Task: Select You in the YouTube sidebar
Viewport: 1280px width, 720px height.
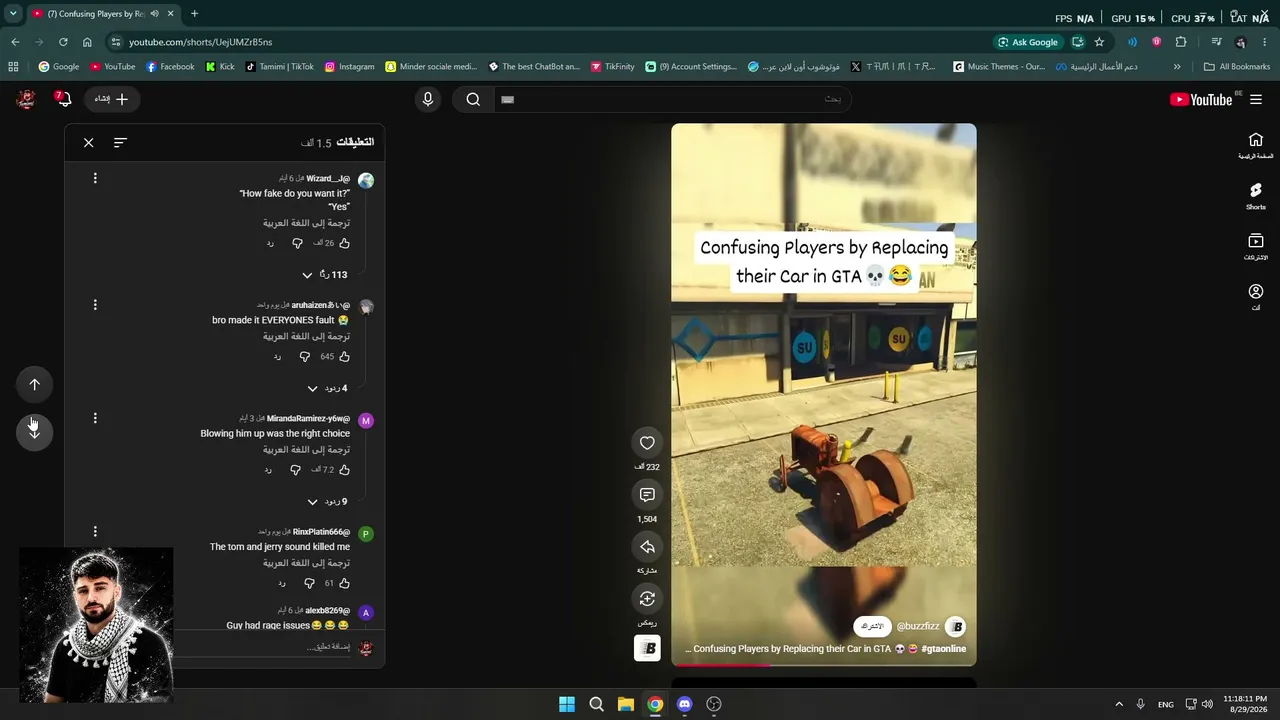Action: click(1256, 297)
